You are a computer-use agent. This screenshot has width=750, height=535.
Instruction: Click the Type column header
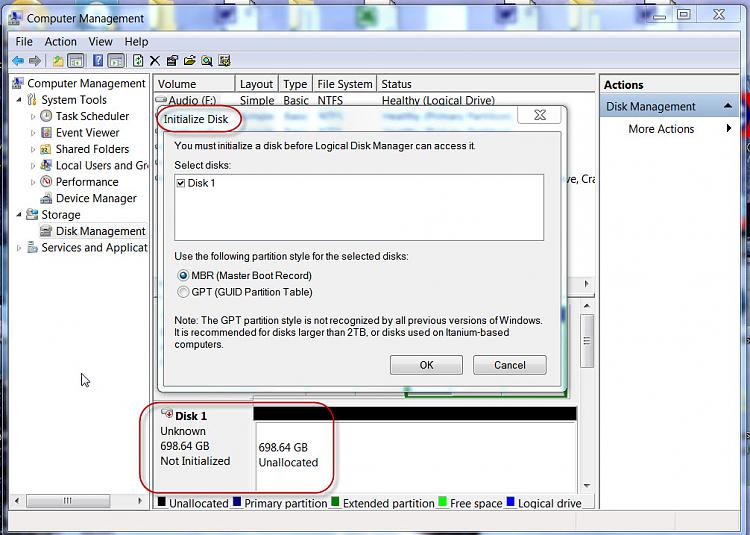295,84
